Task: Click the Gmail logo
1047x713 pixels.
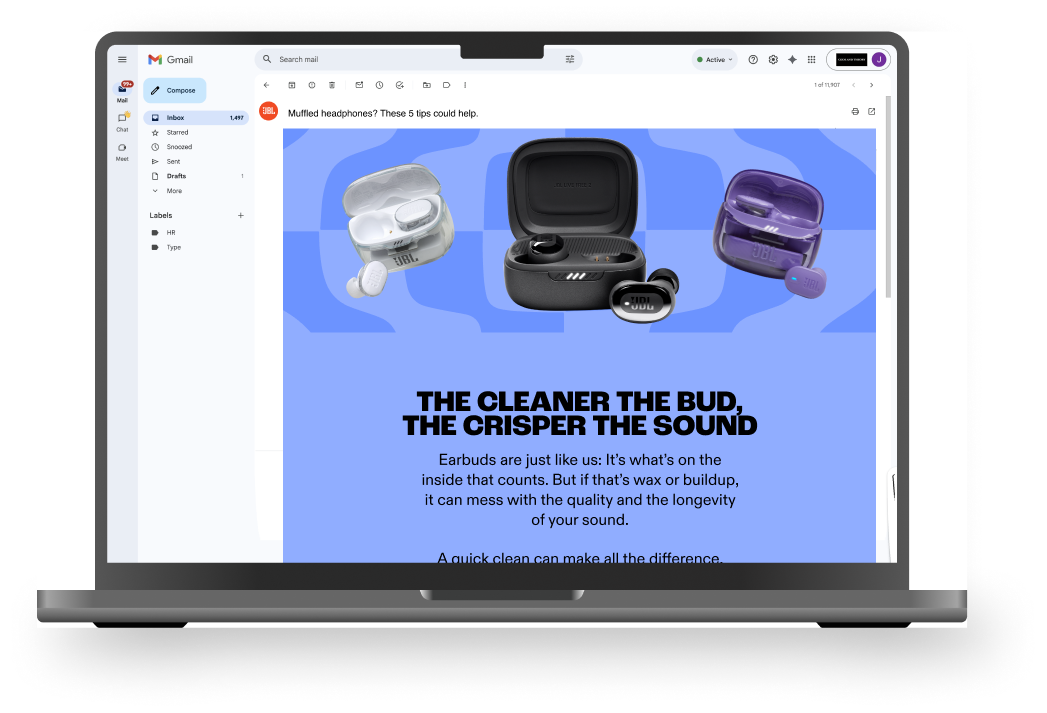Action: click(170, 59)
